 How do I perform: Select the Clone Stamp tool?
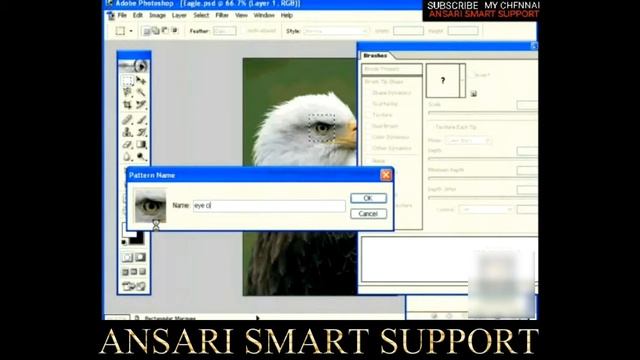tap(127, 132)
